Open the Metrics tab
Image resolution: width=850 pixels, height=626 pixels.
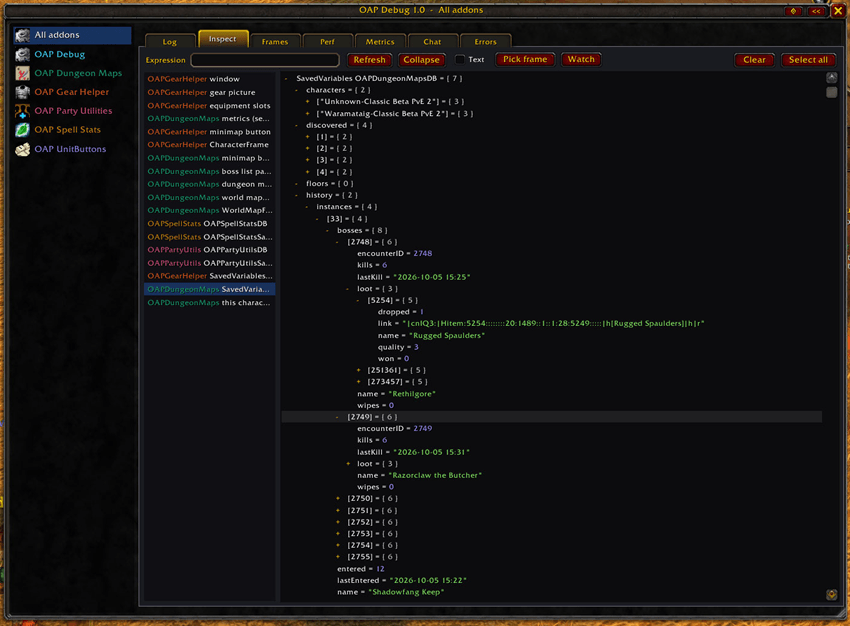(x=379, y=41)
